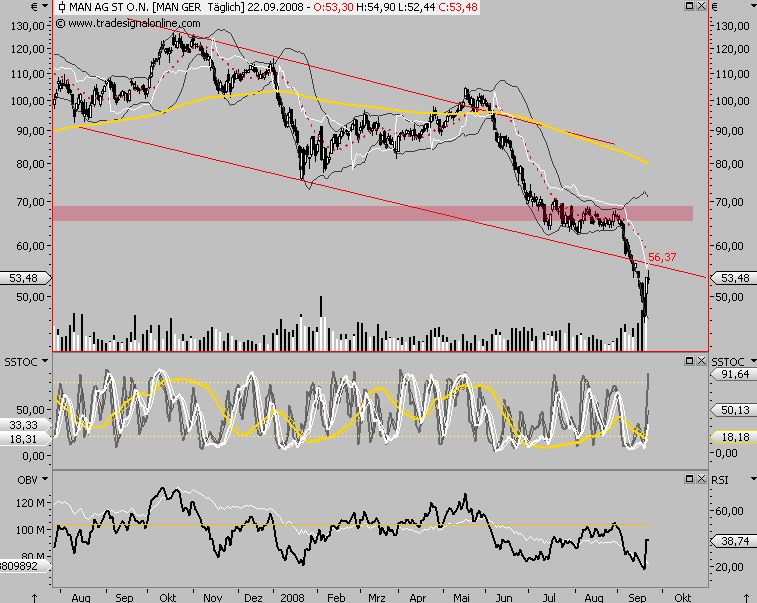Click the date 22.09.2008 in the header

276,7
